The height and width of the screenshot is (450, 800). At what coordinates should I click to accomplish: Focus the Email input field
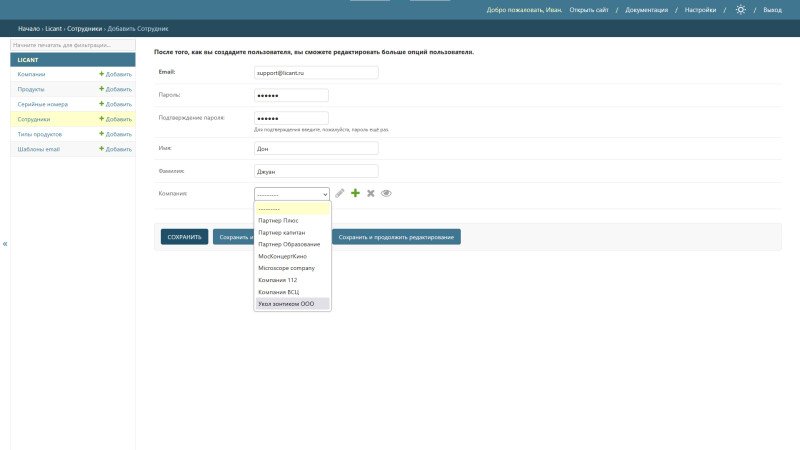[316, 72]
